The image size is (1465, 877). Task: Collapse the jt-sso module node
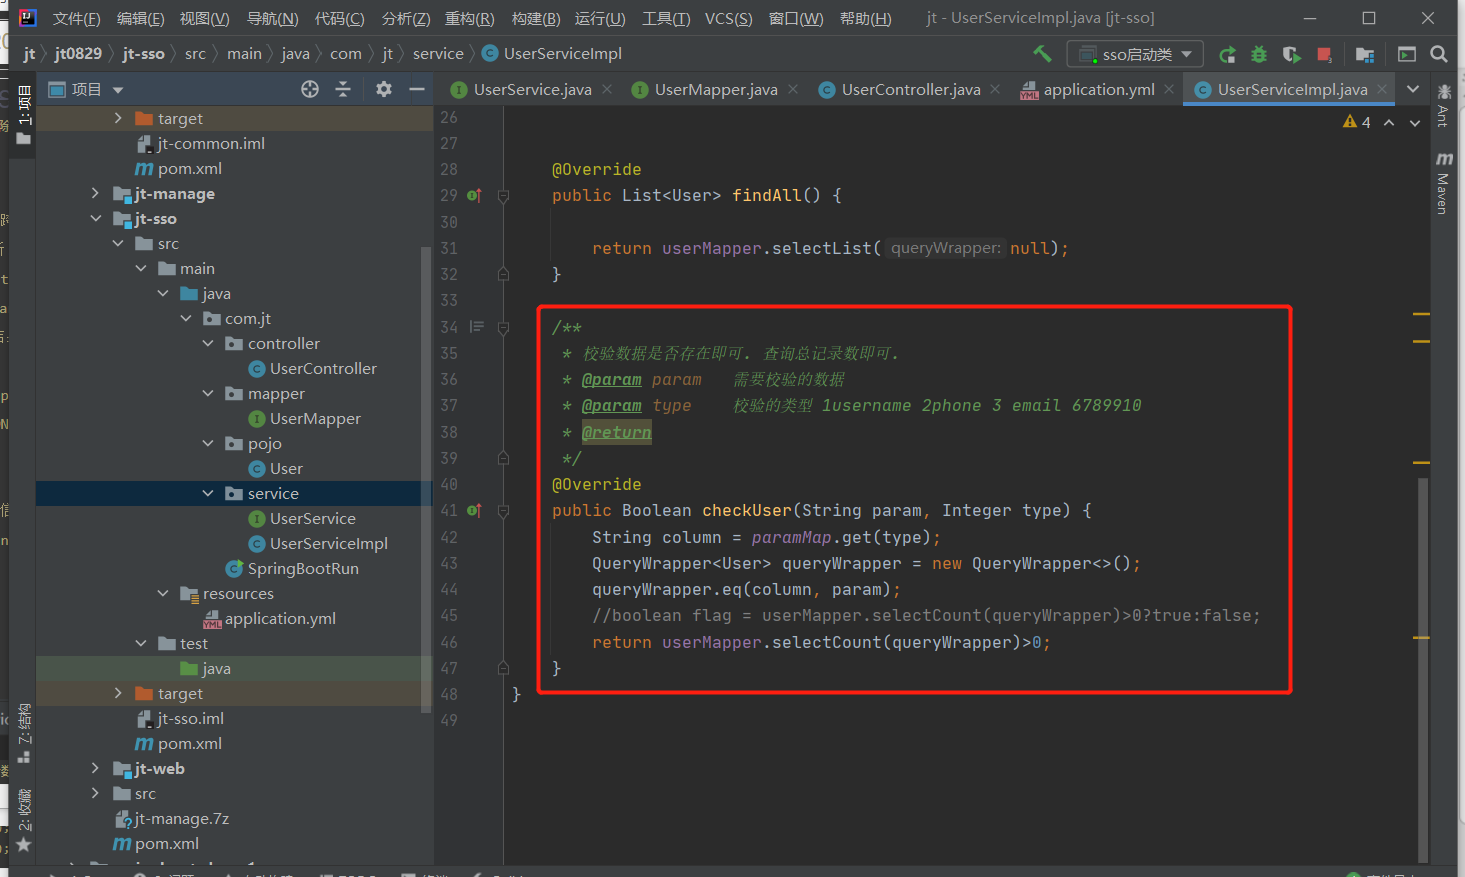(x=95, y=218)
